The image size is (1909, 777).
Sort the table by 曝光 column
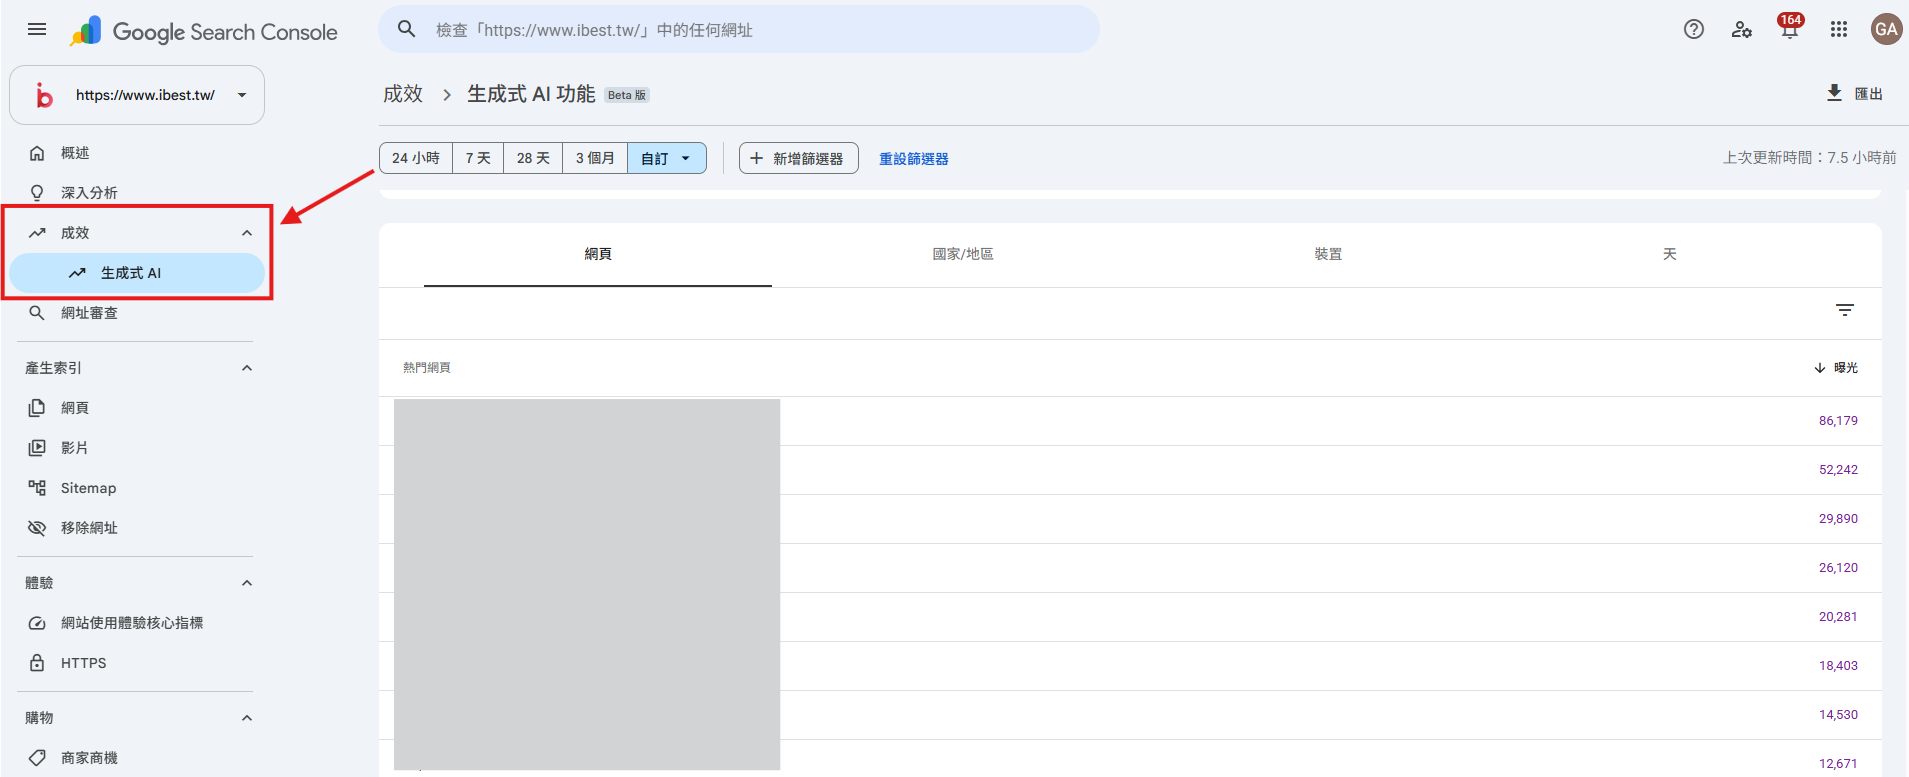1836,368
